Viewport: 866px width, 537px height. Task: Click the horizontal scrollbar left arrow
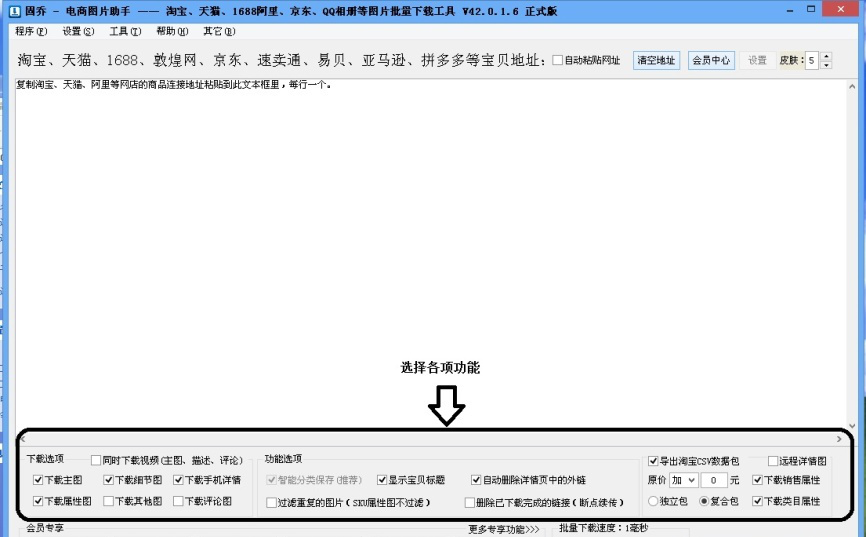tap(22, 439)
